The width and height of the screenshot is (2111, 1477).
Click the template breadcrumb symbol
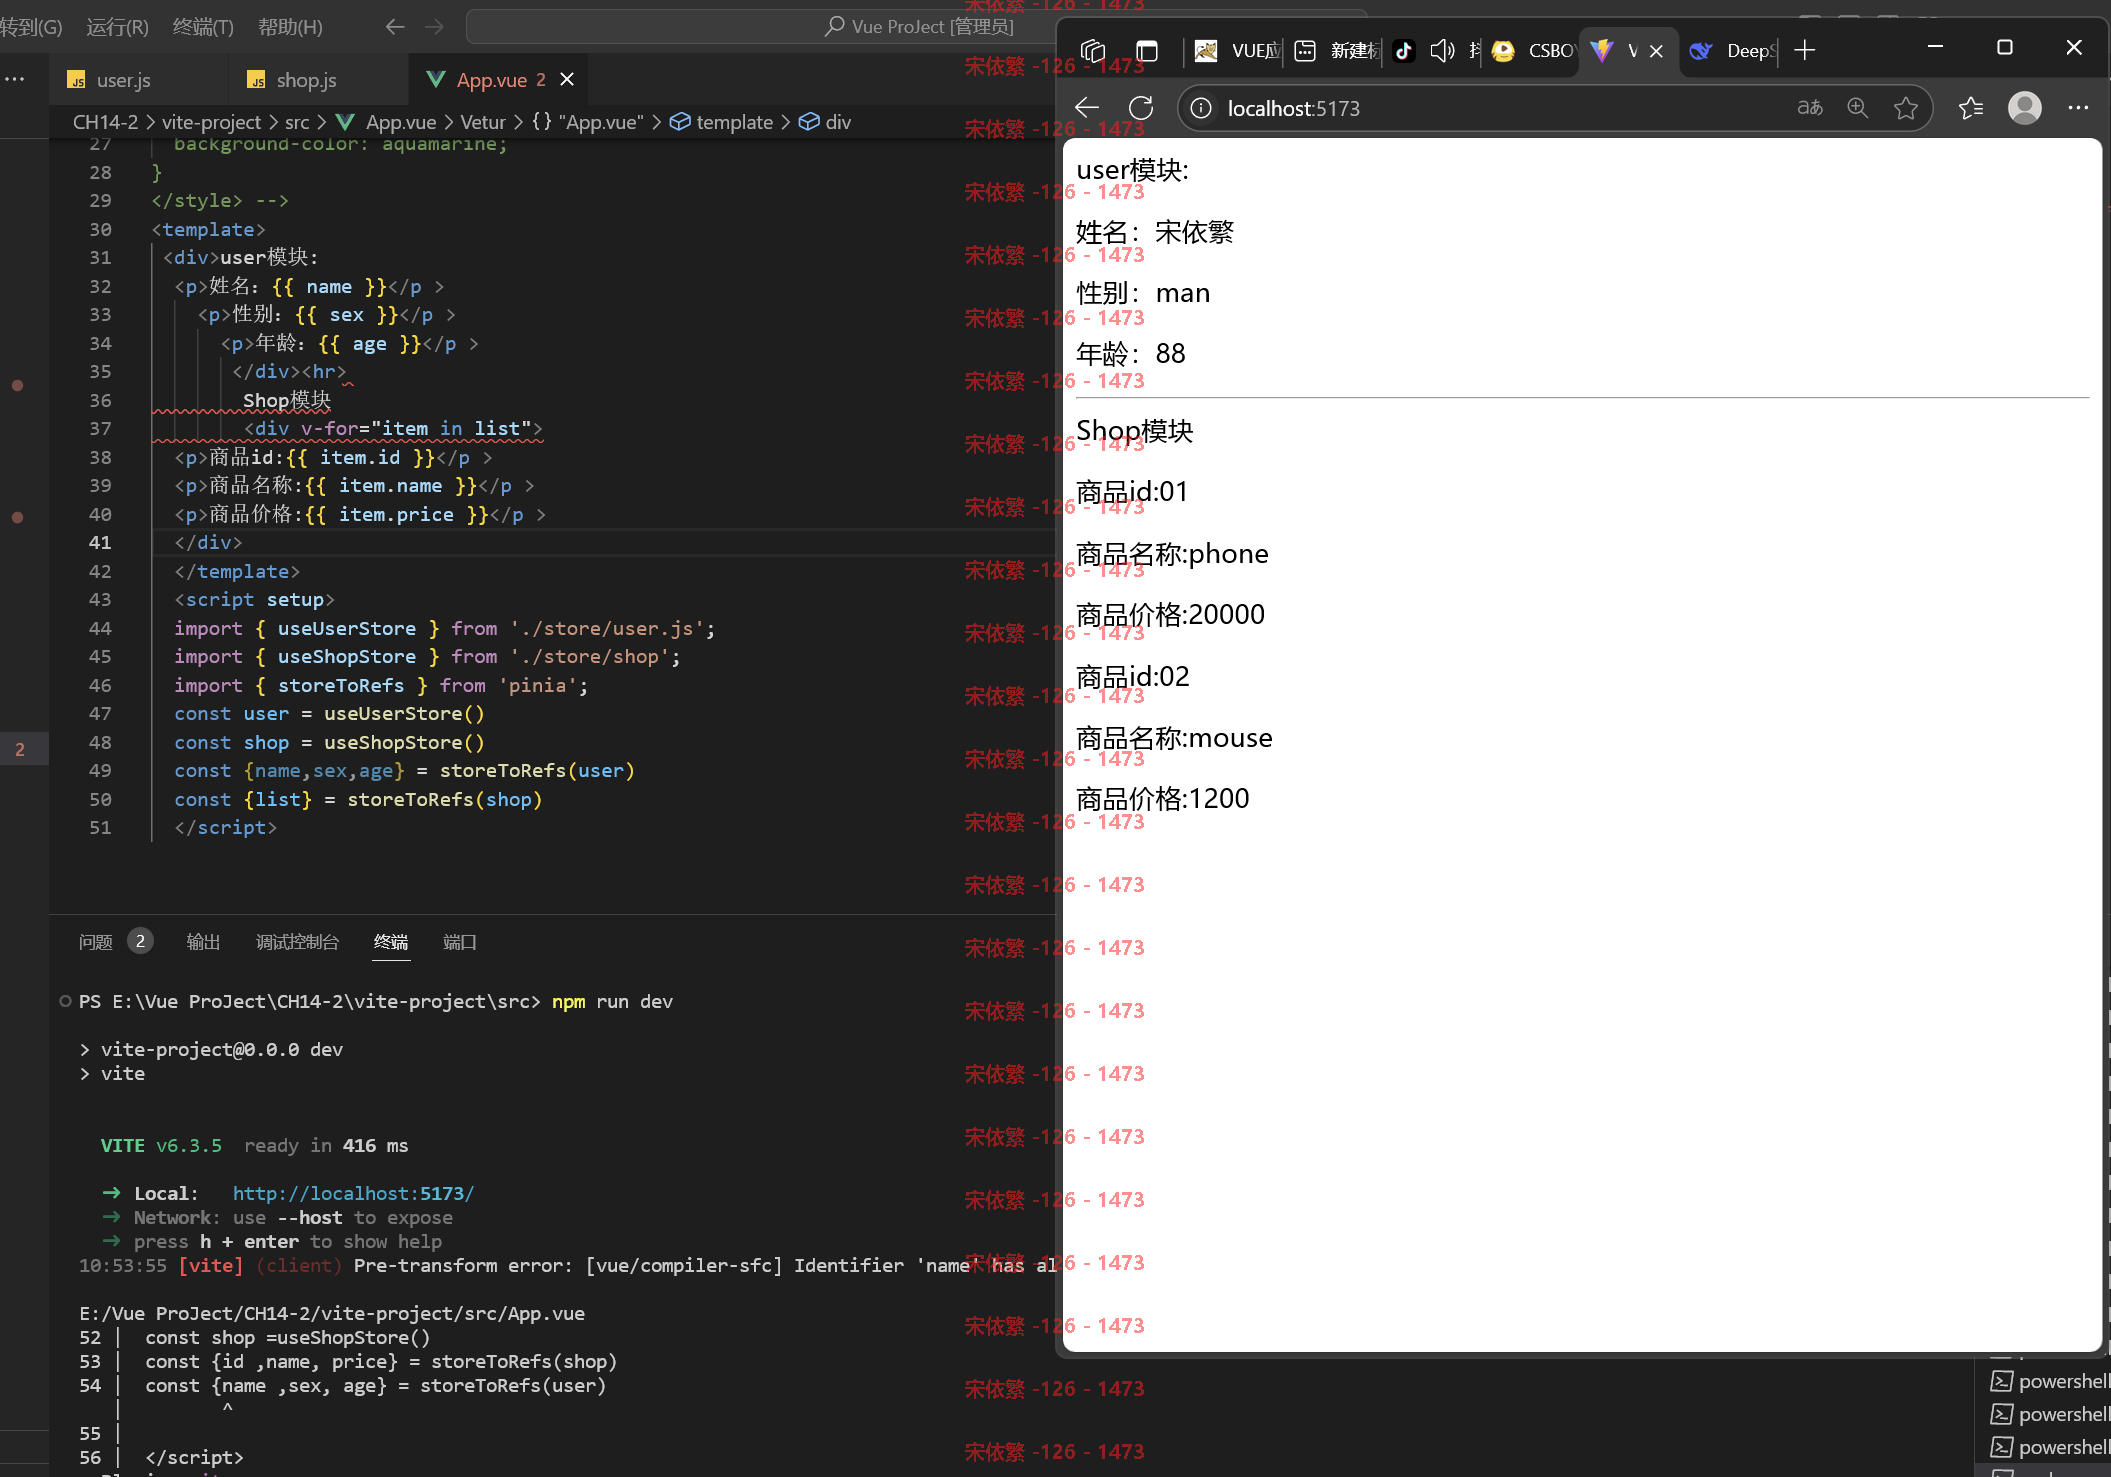pos(721,122)
